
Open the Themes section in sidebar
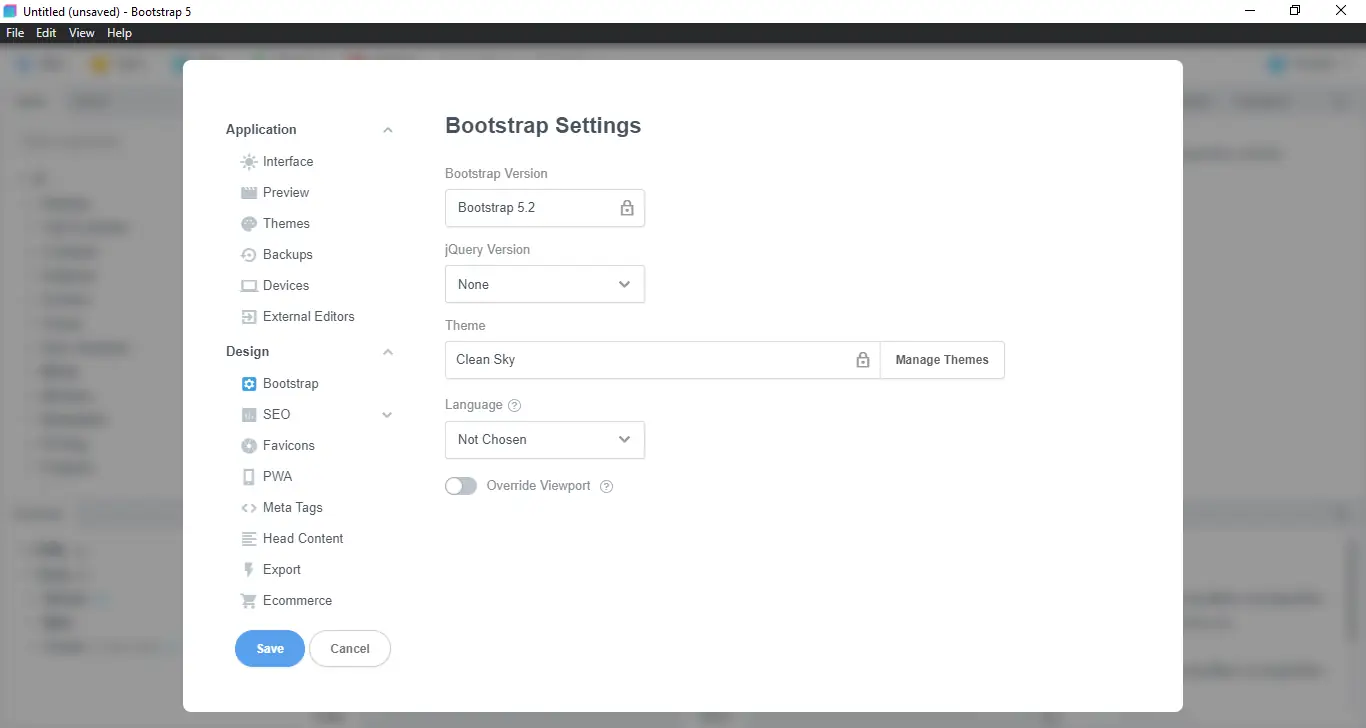pos(286,223)
